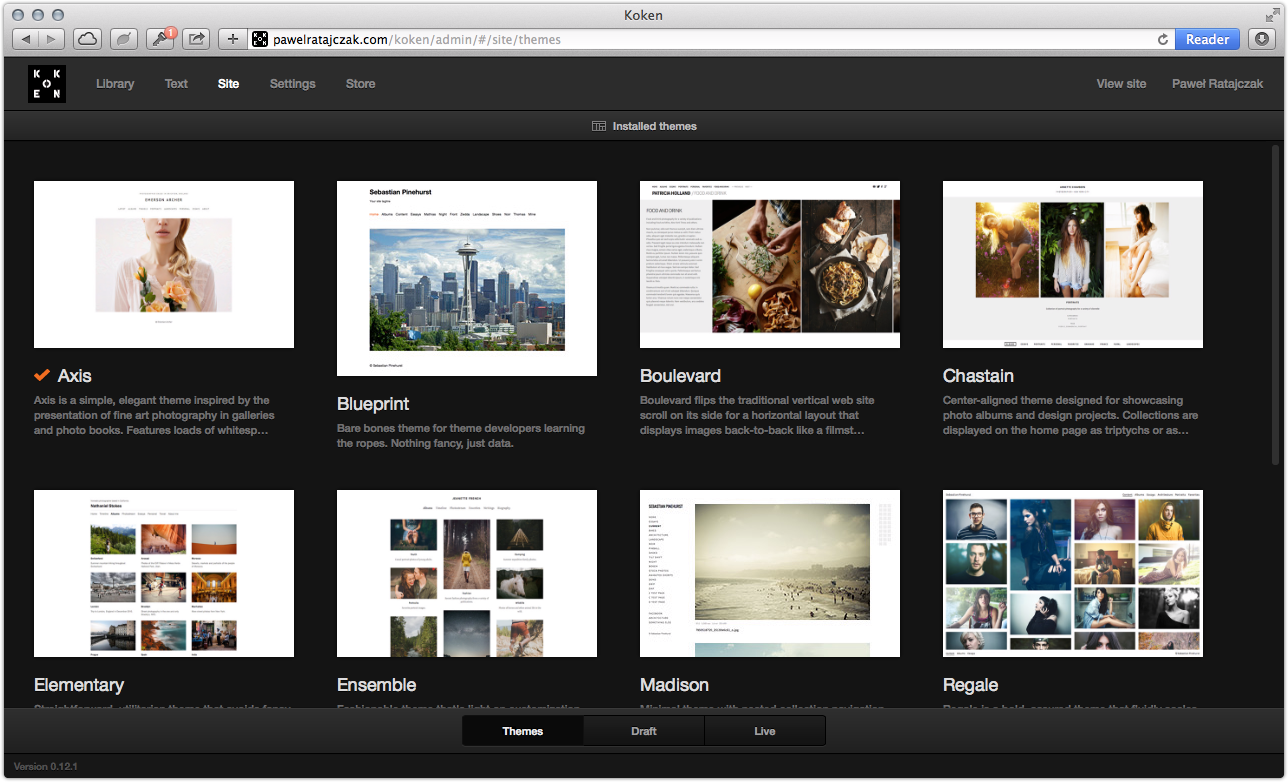The height and width of the screenshot is (782, 1288).
Task: Go back with the browser back arrow
Action: [26, 39]
